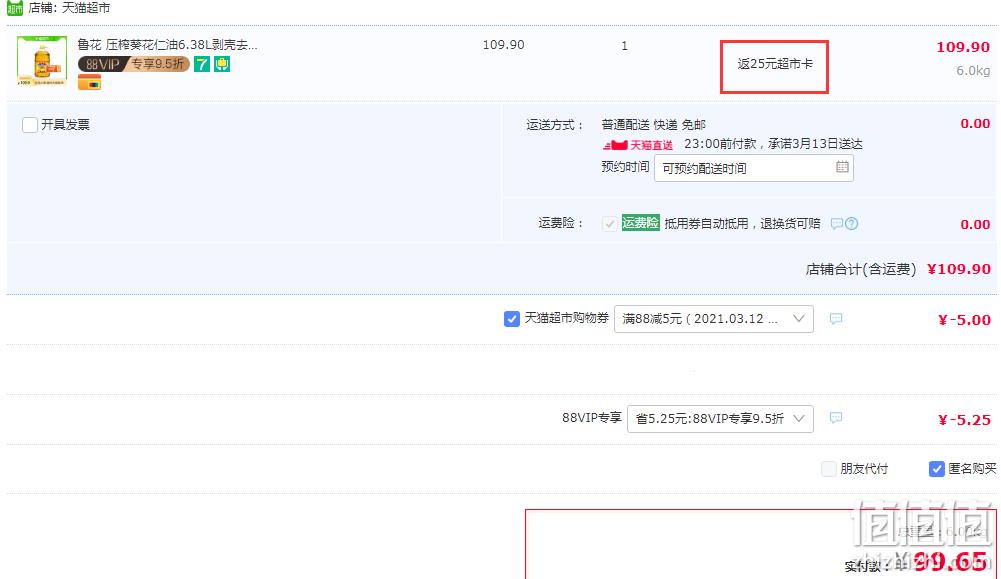Click the 可预约配送时间 input field
Screen dimensions: 1001x579
point(753,169)
